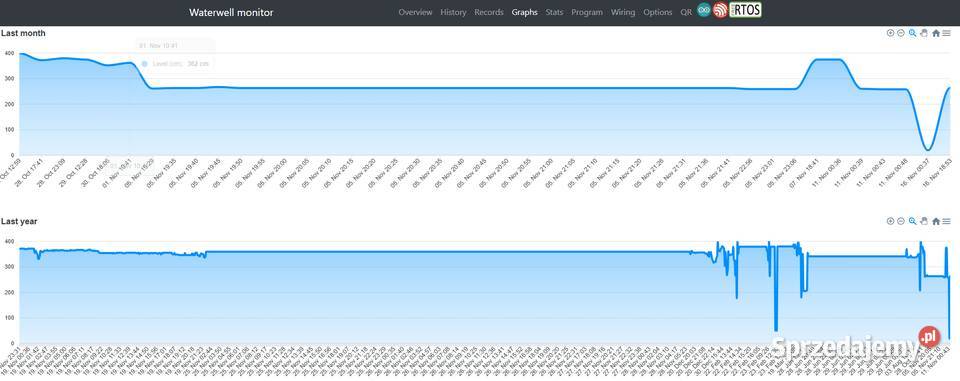This screenshot has height=381, width=960.
Task: Select pan tool on Last month chart
Action: click(x=924, y=33)
